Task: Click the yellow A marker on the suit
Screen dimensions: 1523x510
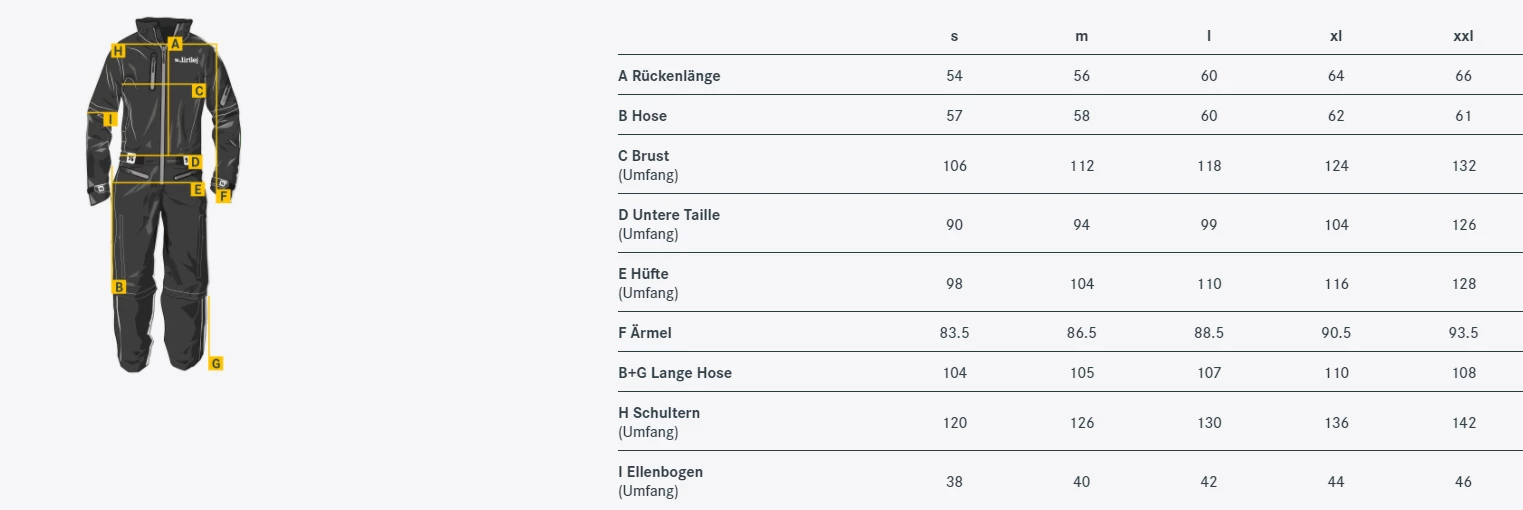Action: (x=175, y=44)
